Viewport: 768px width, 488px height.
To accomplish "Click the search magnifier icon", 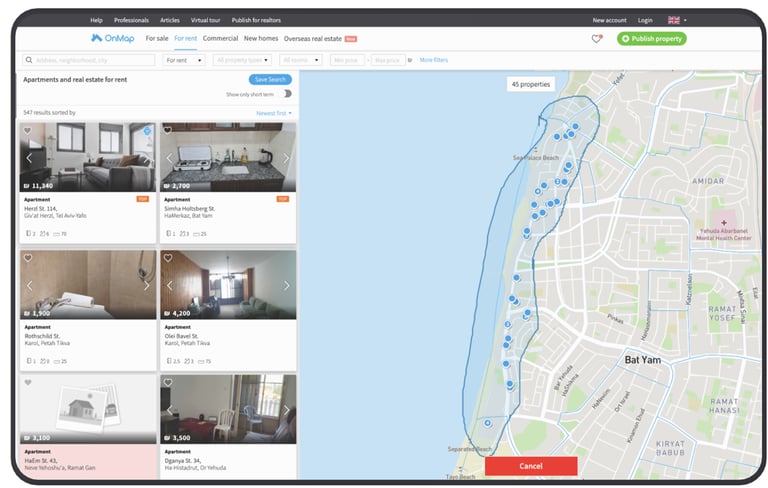I will click(x=29, y=60).
